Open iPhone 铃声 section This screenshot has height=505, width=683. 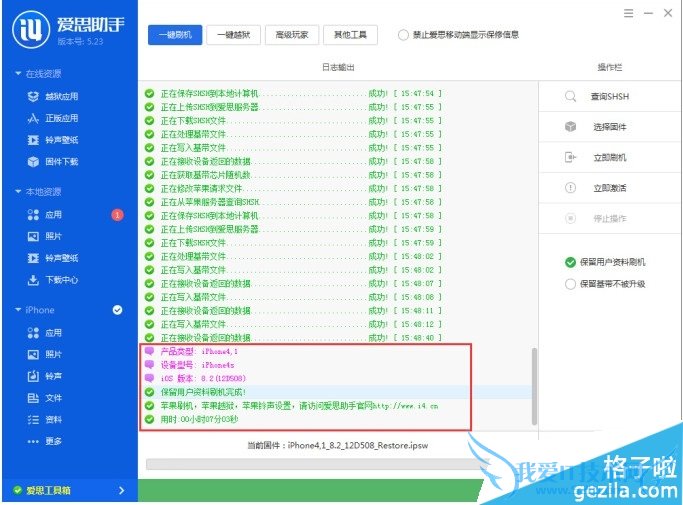coord(45,376)
